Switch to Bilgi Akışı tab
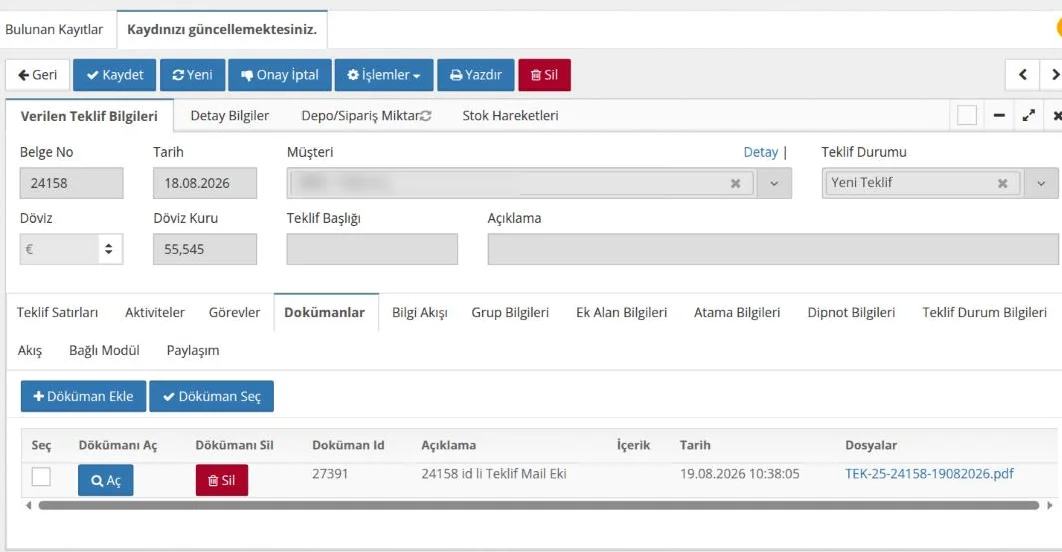1062x552 pixels. [420, 312]
